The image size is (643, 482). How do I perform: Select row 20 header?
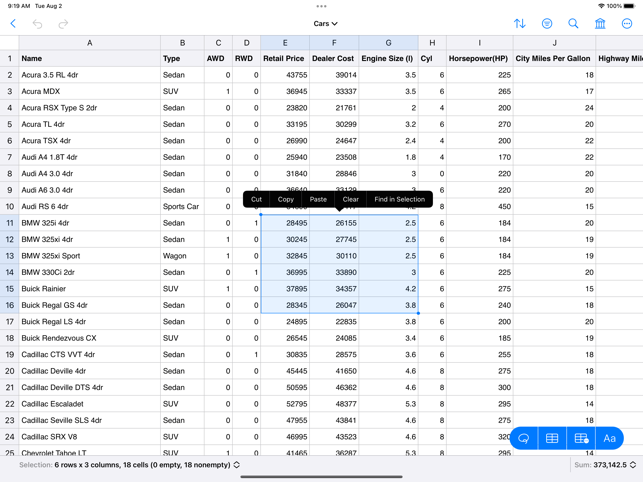9,371
